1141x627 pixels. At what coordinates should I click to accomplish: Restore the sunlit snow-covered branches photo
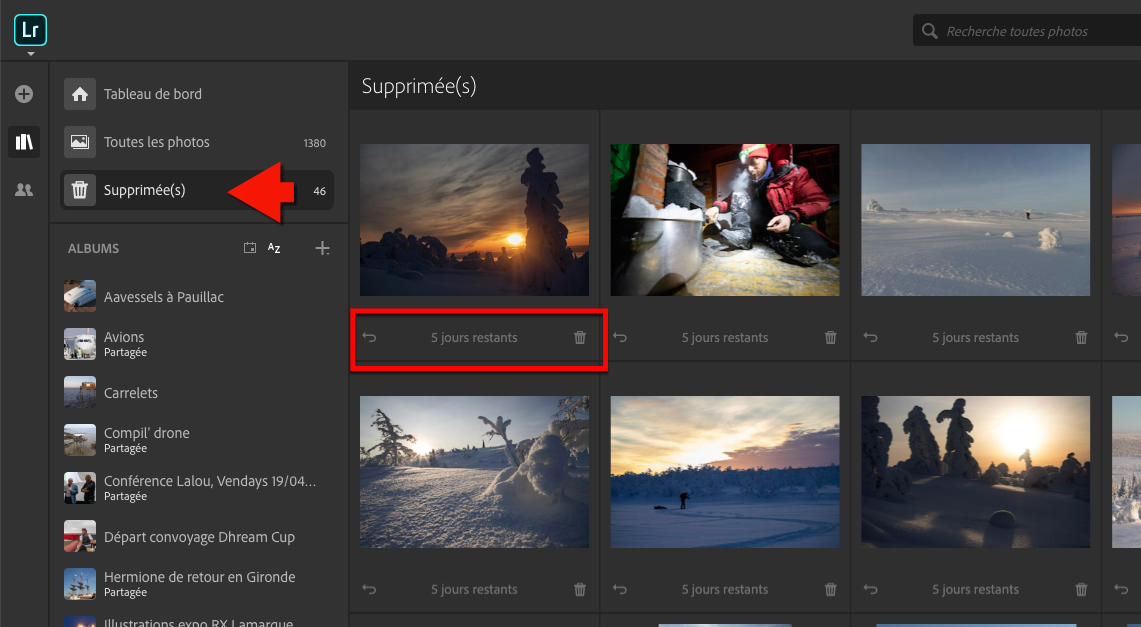point(370,589)
